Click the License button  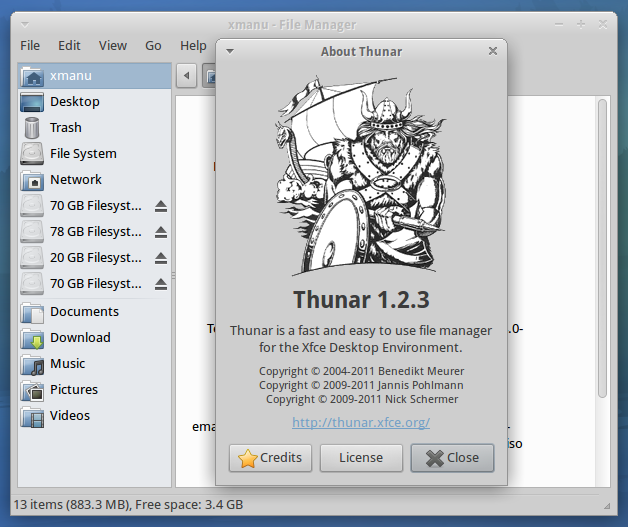click(x=361, y=458)
